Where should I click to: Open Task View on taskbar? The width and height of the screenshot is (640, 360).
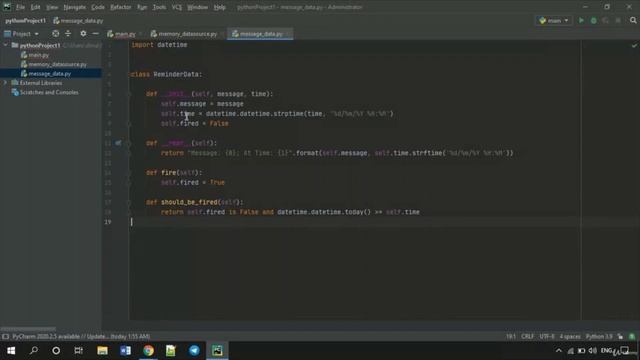coord(78,351)
